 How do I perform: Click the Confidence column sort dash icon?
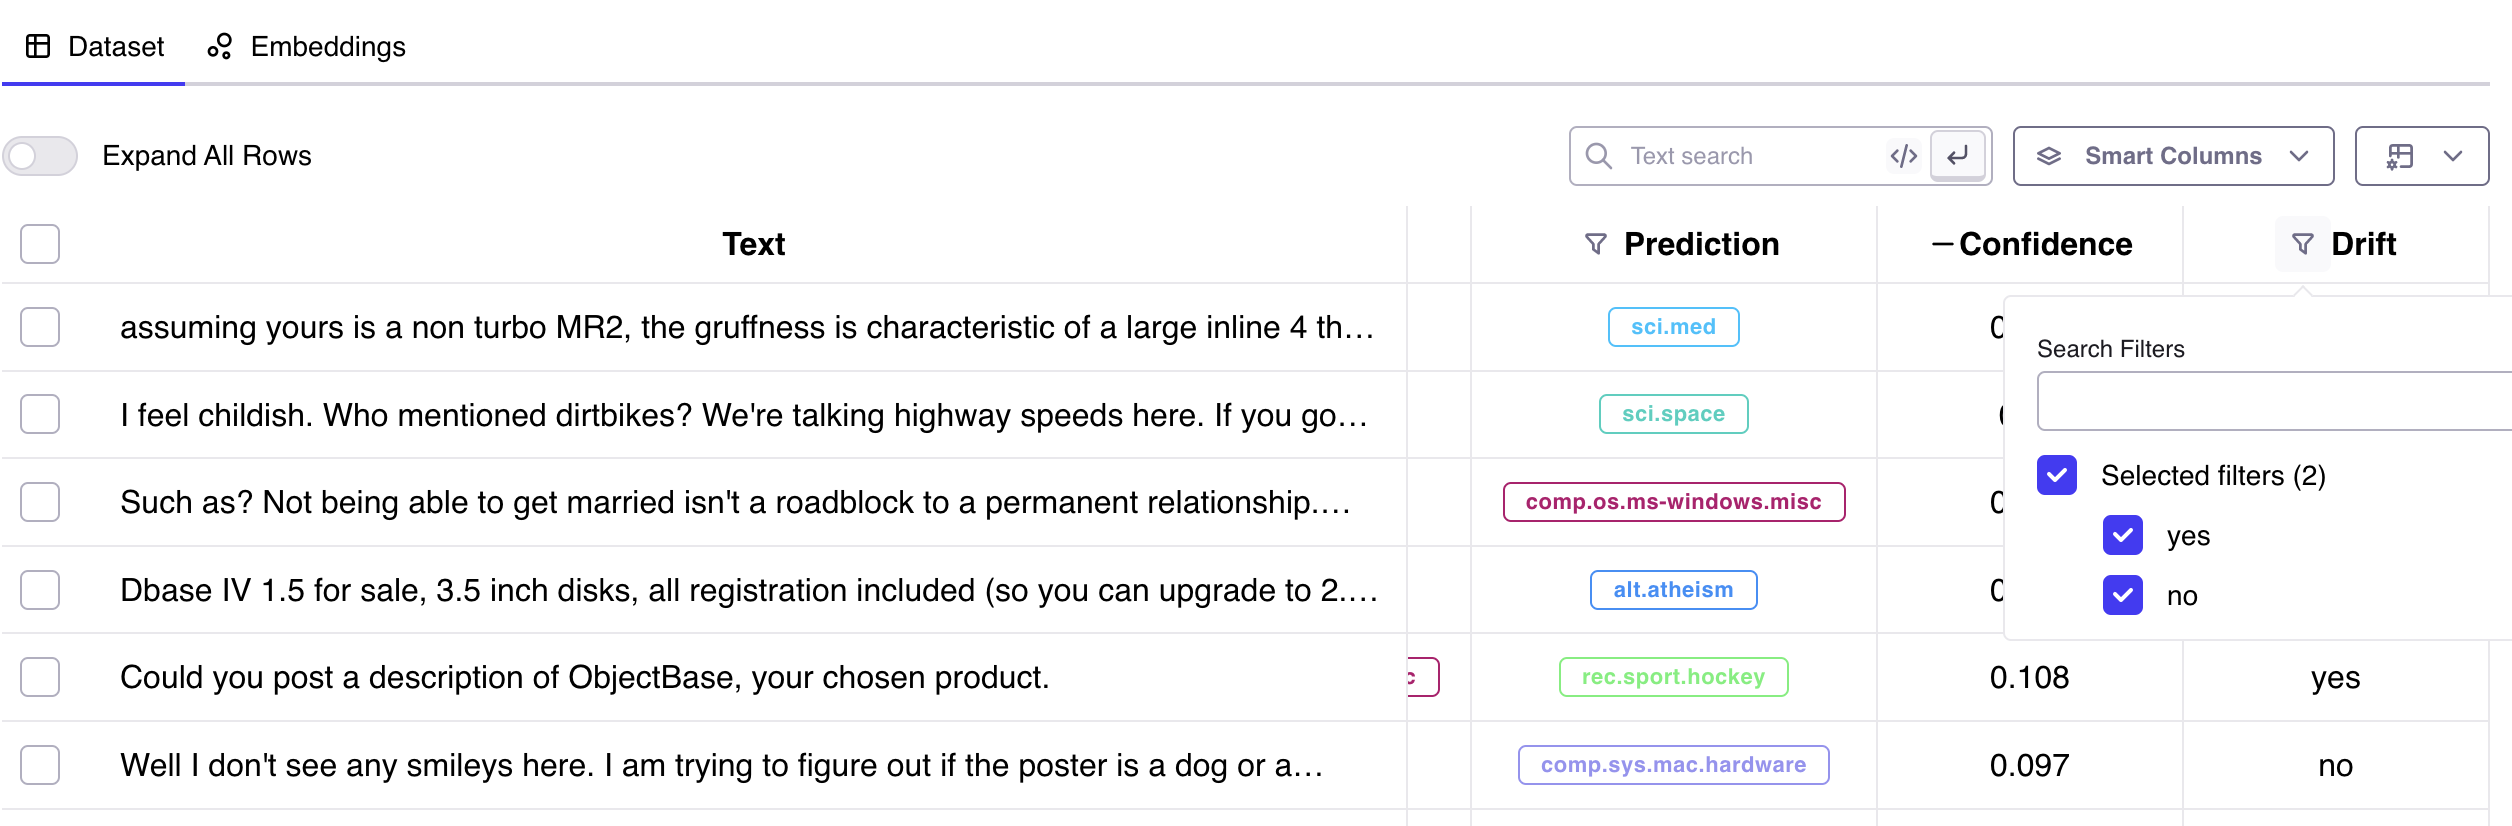pos(1942,244)
